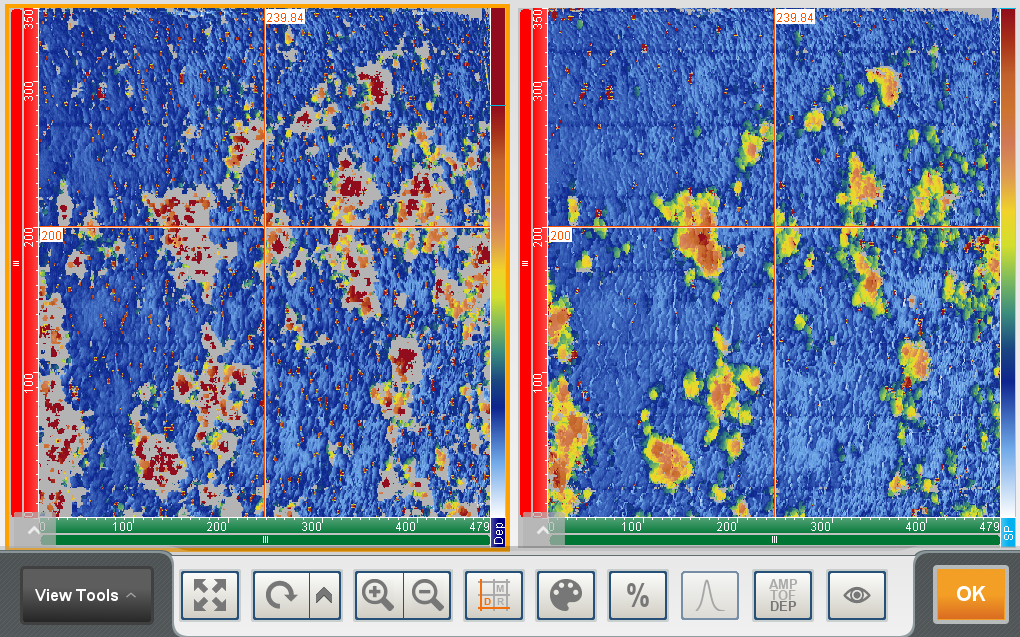This screenshot has width=1020, height=637.
Task: Open the chevron dropdown beside the rotate icon
Action: pos(322,594)
